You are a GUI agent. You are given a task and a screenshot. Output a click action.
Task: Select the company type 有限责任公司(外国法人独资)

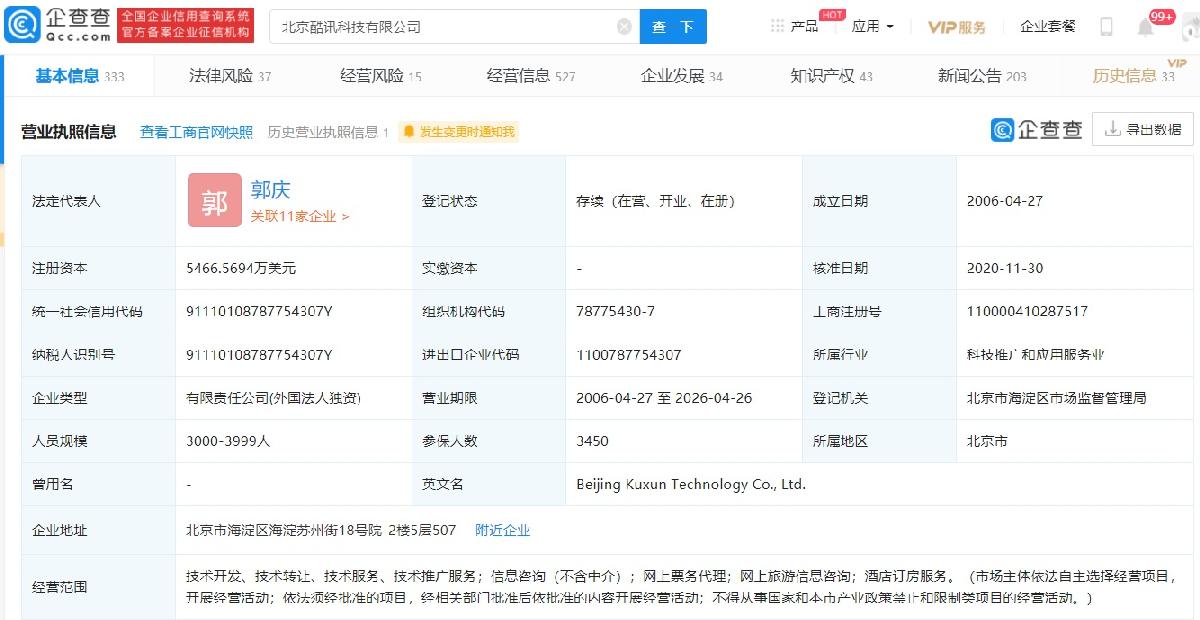click(273, 398)
